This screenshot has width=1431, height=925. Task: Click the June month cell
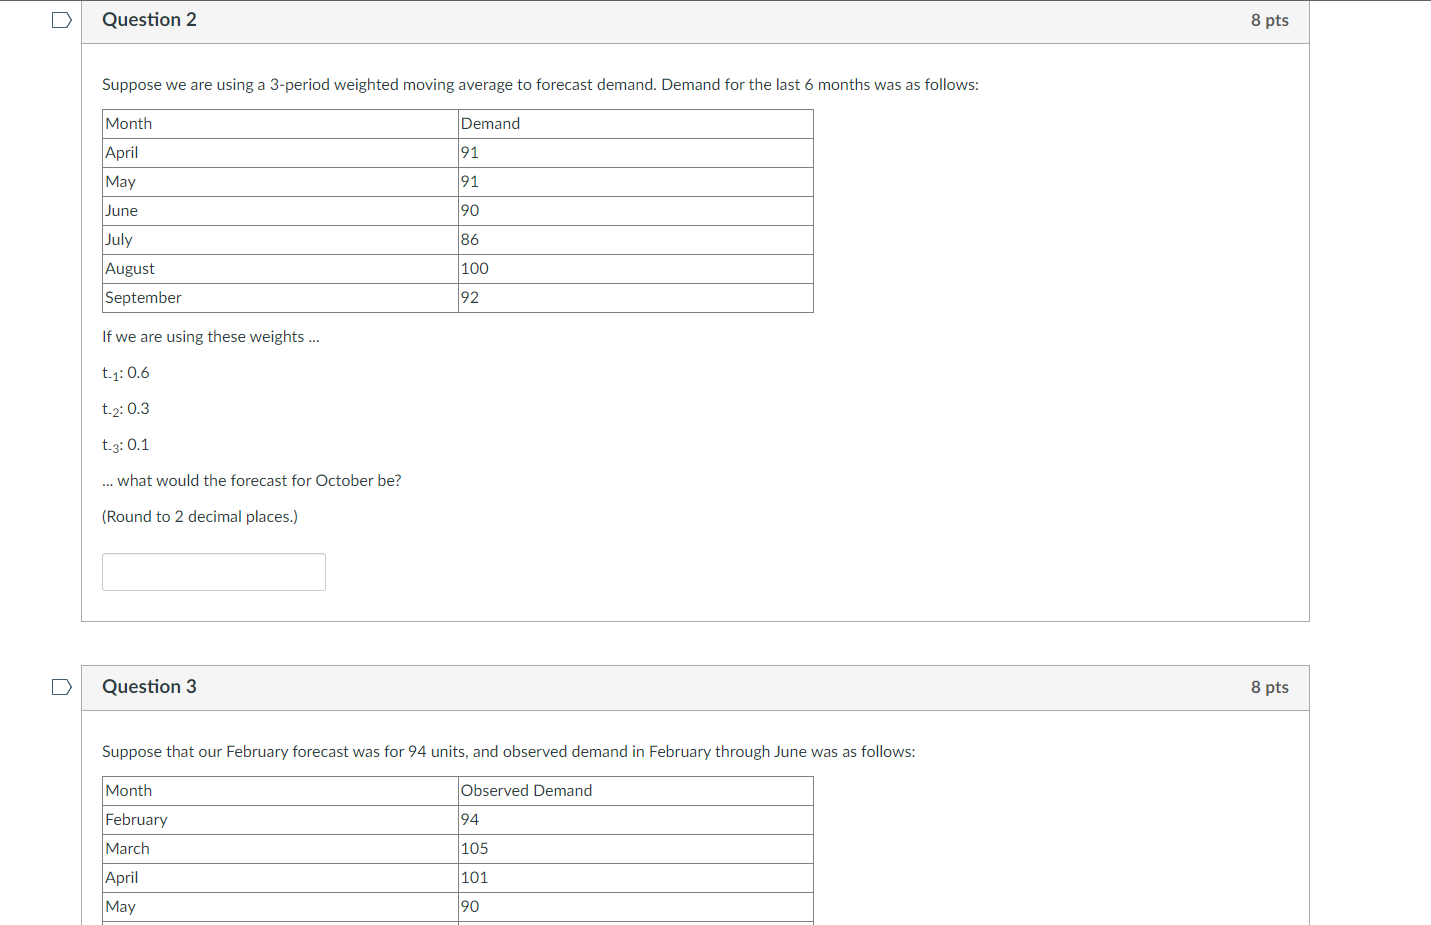[x=280, y=211]
